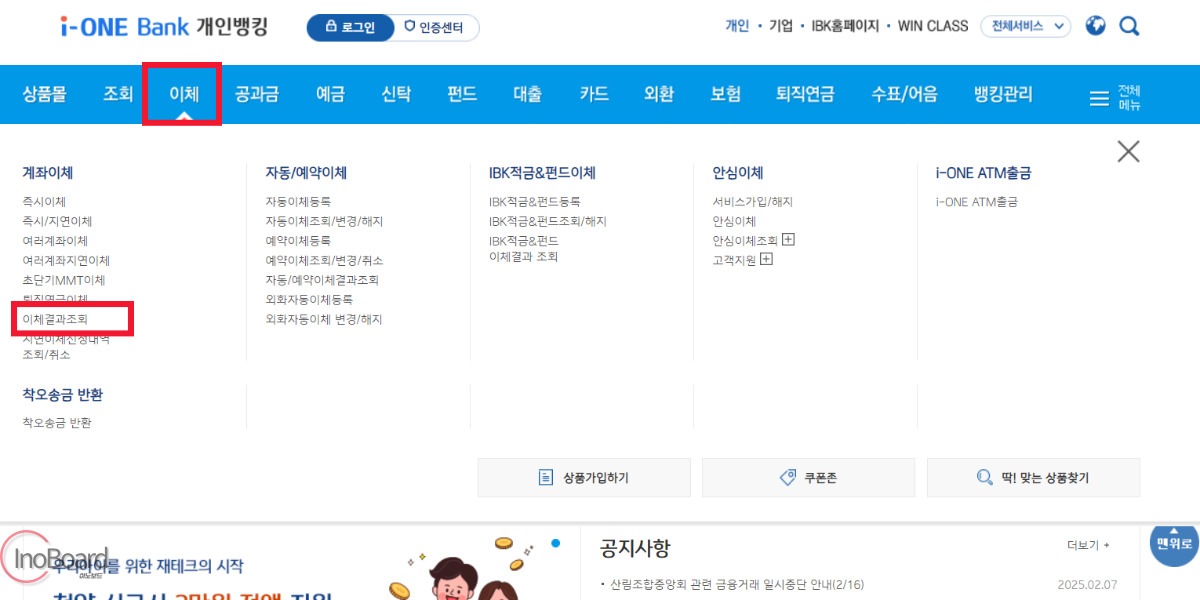Image resolution: width=1200 pixels, height=600 pixels.
Task: Open the 전체서비스 dropdown
Action: click(1025, 27)
